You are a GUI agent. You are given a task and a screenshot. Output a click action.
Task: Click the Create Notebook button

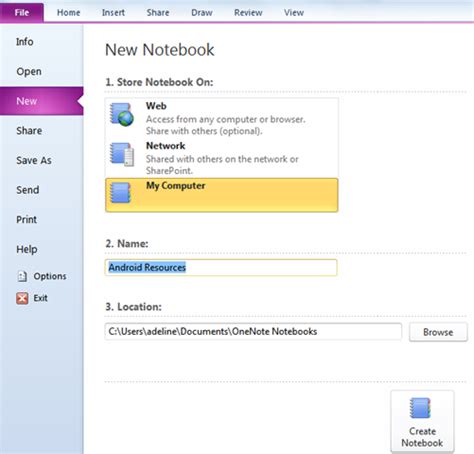tap(422, 422)
